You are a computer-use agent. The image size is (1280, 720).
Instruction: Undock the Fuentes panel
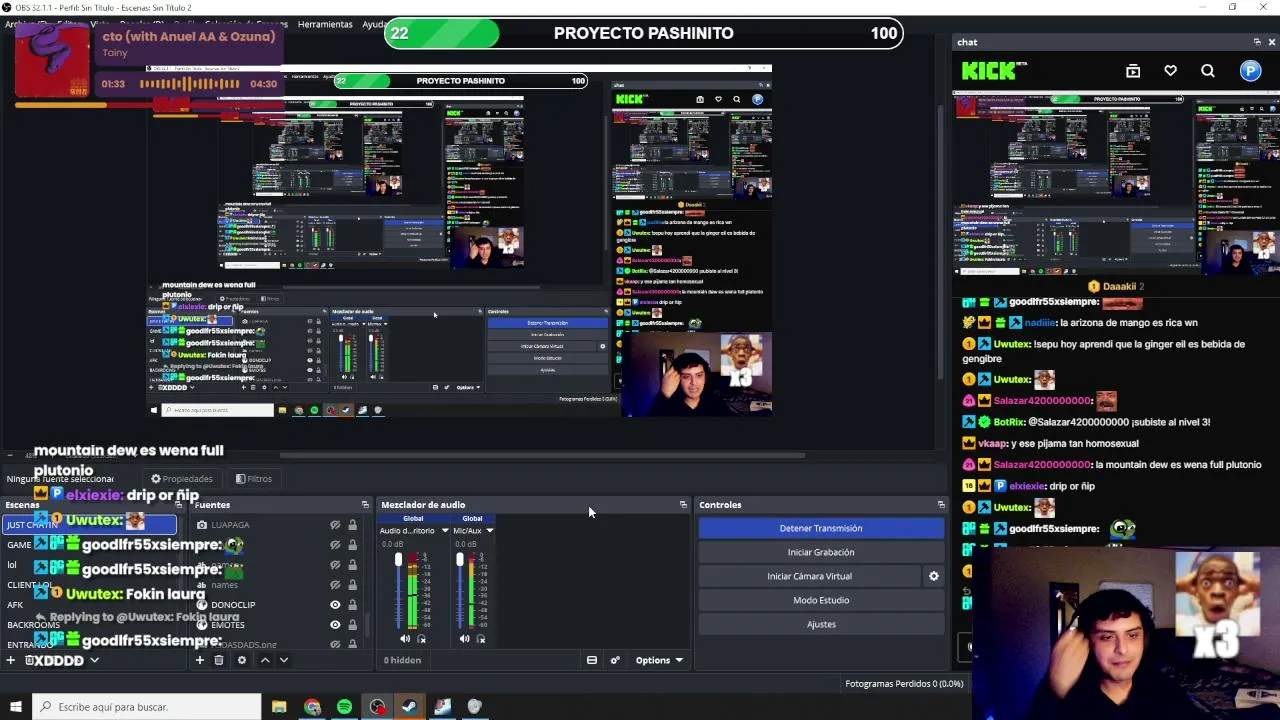click(x=365, y=505)
